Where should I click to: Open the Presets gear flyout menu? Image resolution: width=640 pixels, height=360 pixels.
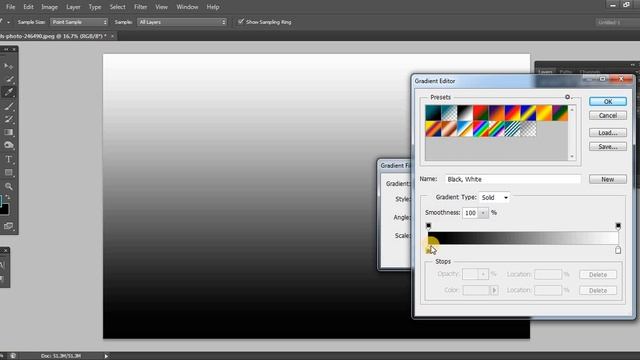[x=568, y=97]
